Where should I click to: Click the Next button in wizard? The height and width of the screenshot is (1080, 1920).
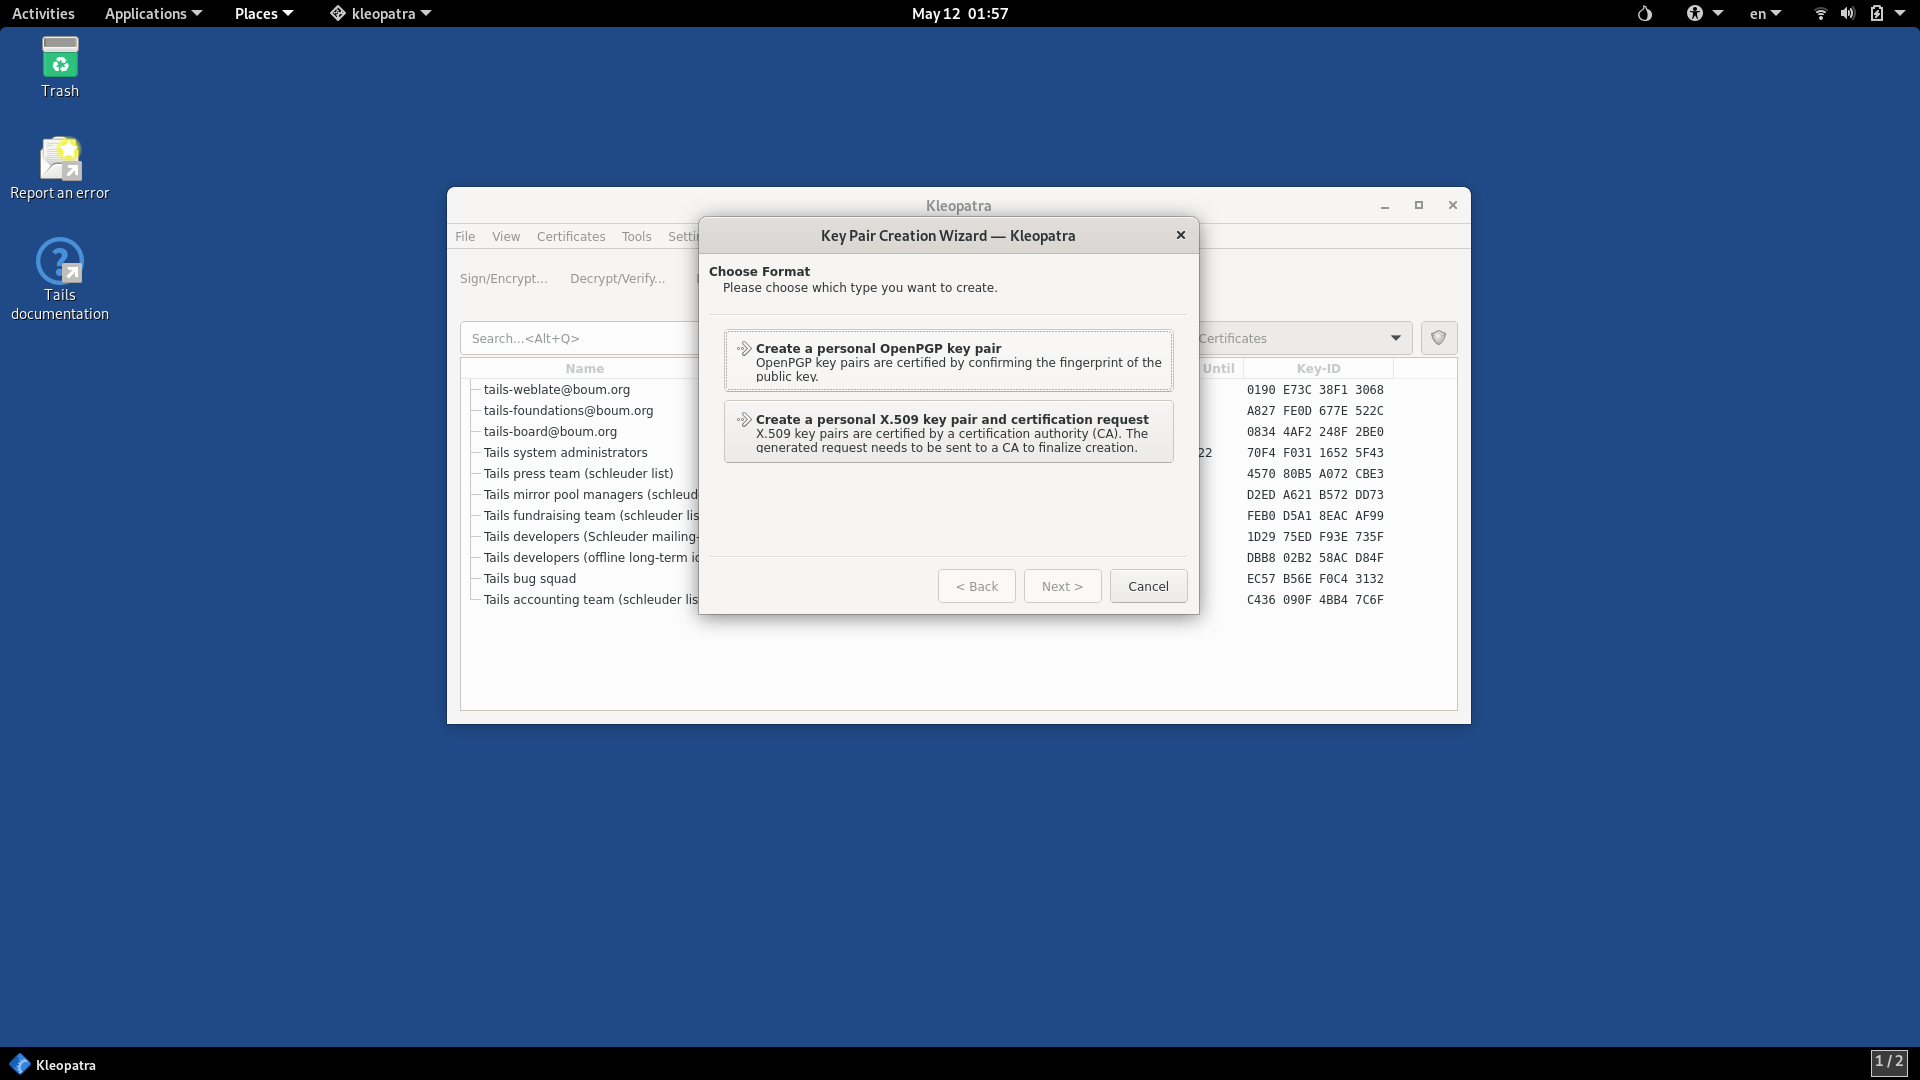pyautogui.click(x=1062, y=586)
